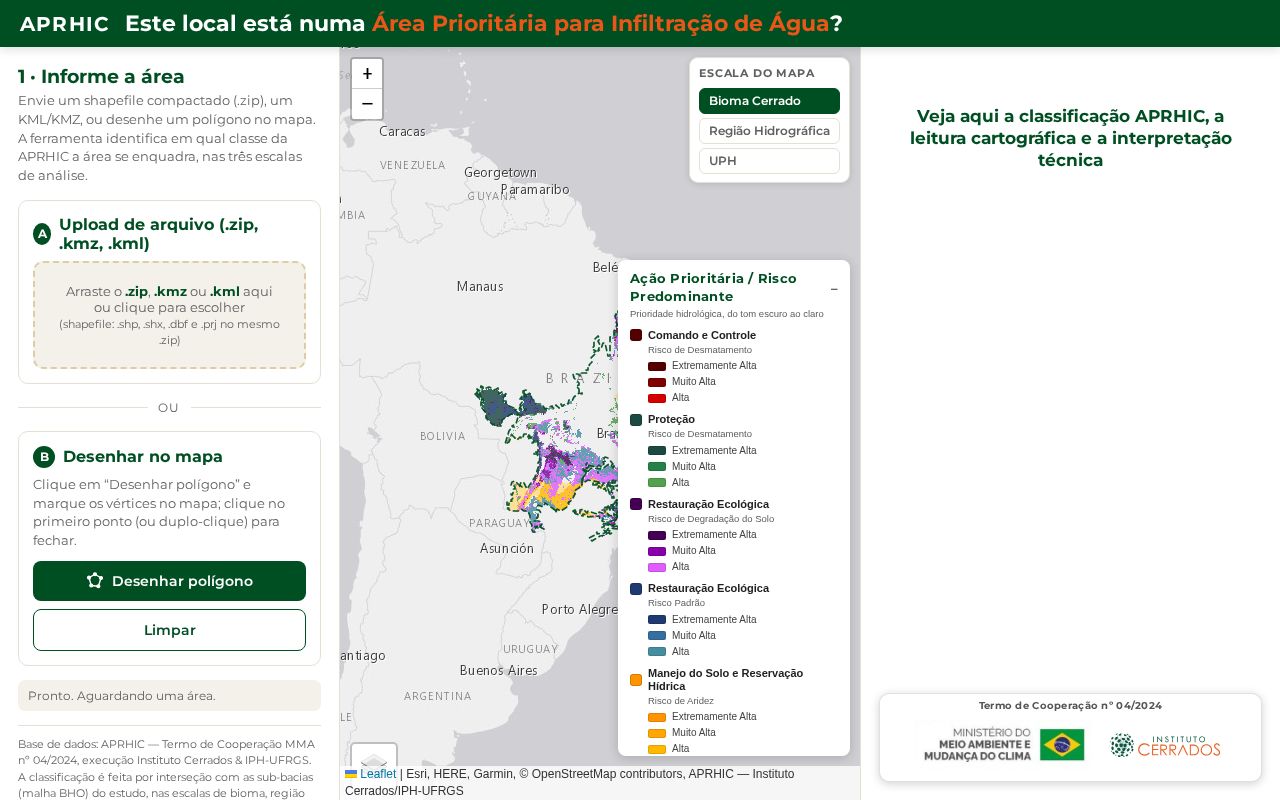This screenshot has height=800, width=1280.
Task: Click the Caracas map label
Action: click(402, 131)
